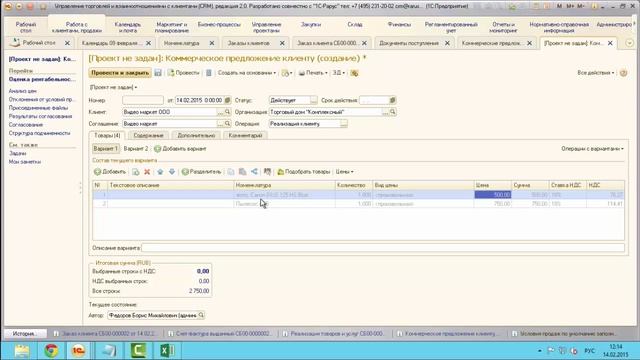Open Маркетинг и планирование section
Viewport: 640px width, 360px height.
point(171,27)
